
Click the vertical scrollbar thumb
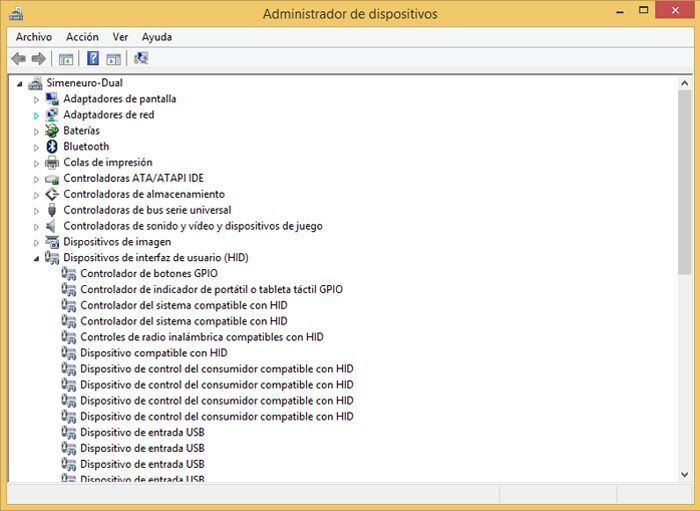click(684, 182)
